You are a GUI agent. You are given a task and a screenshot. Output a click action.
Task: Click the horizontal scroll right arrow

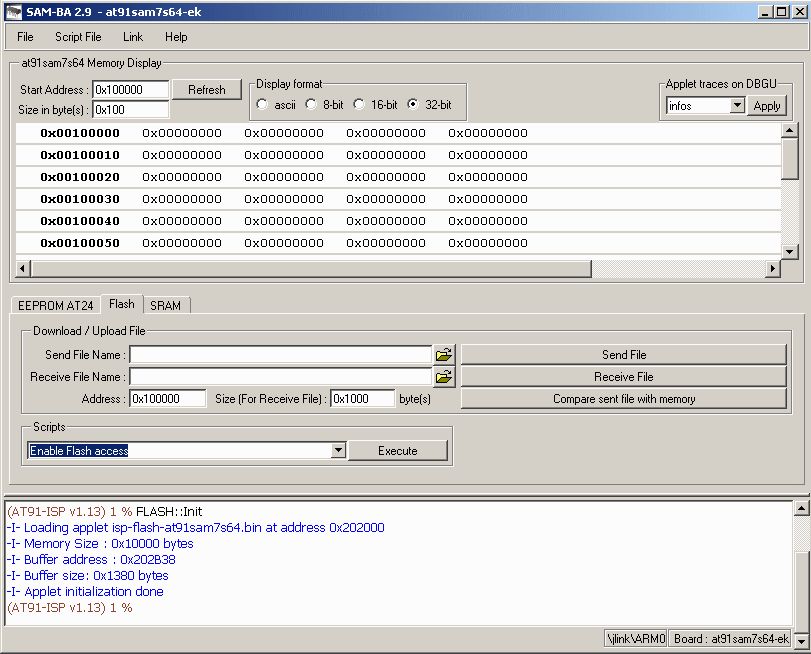pyautogui.click(x=771, y=269)
